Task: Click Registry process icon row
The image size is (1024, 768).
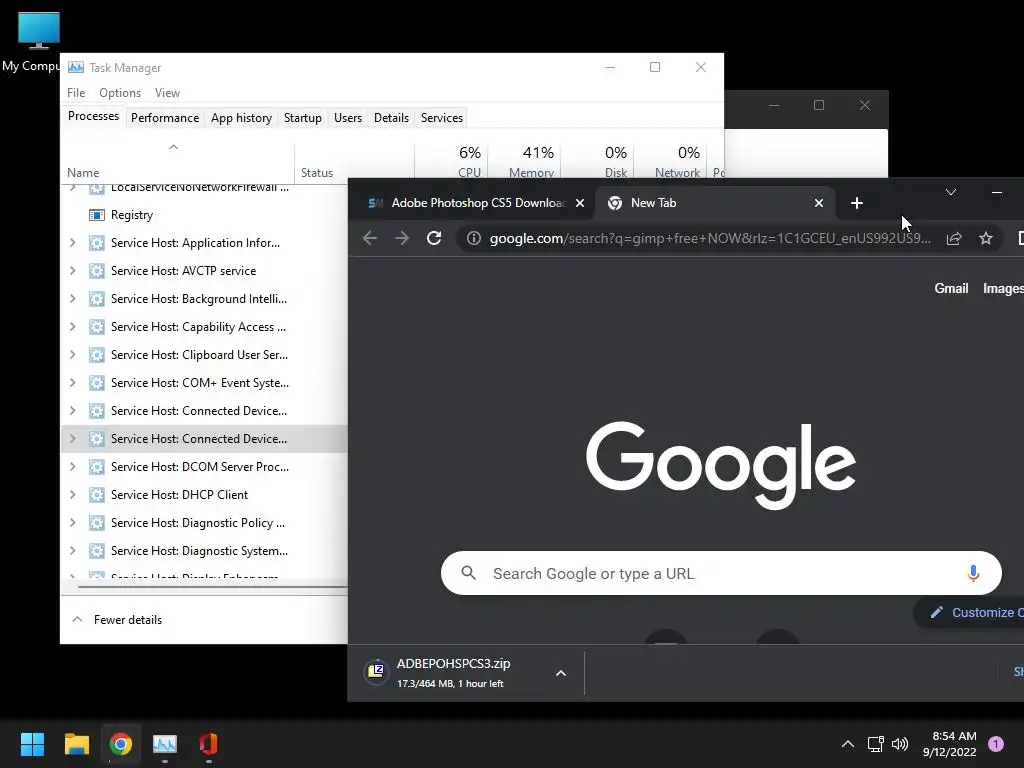Action: 97,215
